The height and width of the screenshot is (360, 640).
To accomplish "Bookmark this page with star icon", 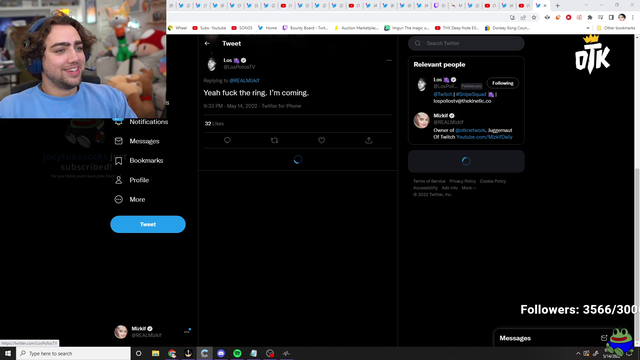I will (x=534, y=18).
